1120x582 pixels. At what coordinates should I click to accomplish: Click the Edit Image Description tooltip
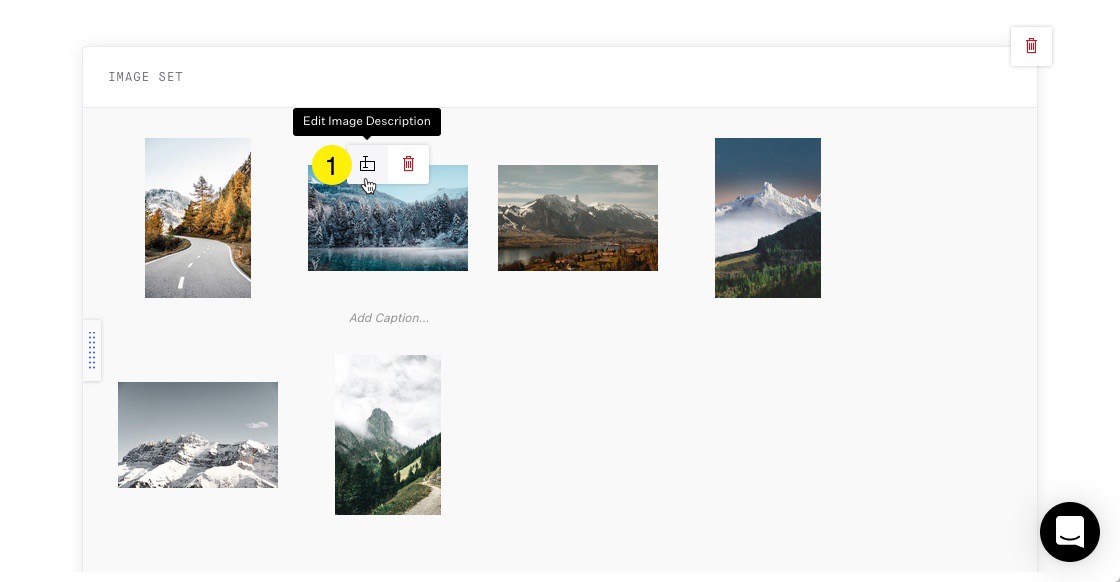(x=367, y=121)
